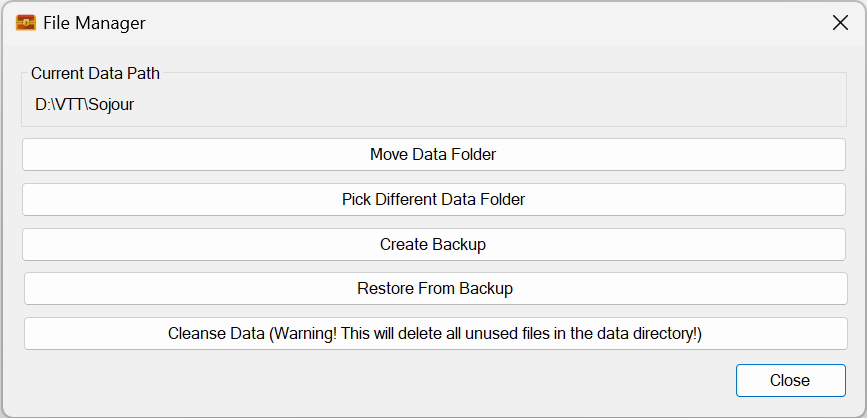
Task: Click the Cleanse Data warning button
Action: (435, 333)
